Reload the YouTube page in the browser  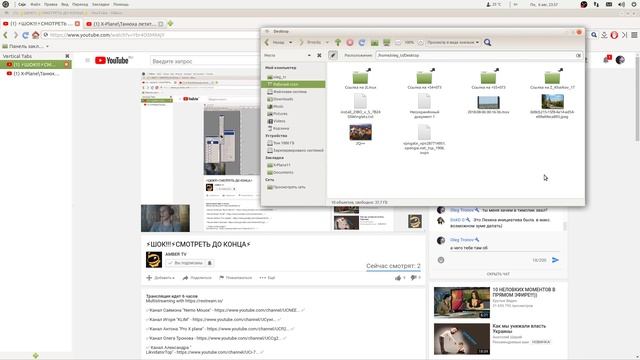point(25,35)
